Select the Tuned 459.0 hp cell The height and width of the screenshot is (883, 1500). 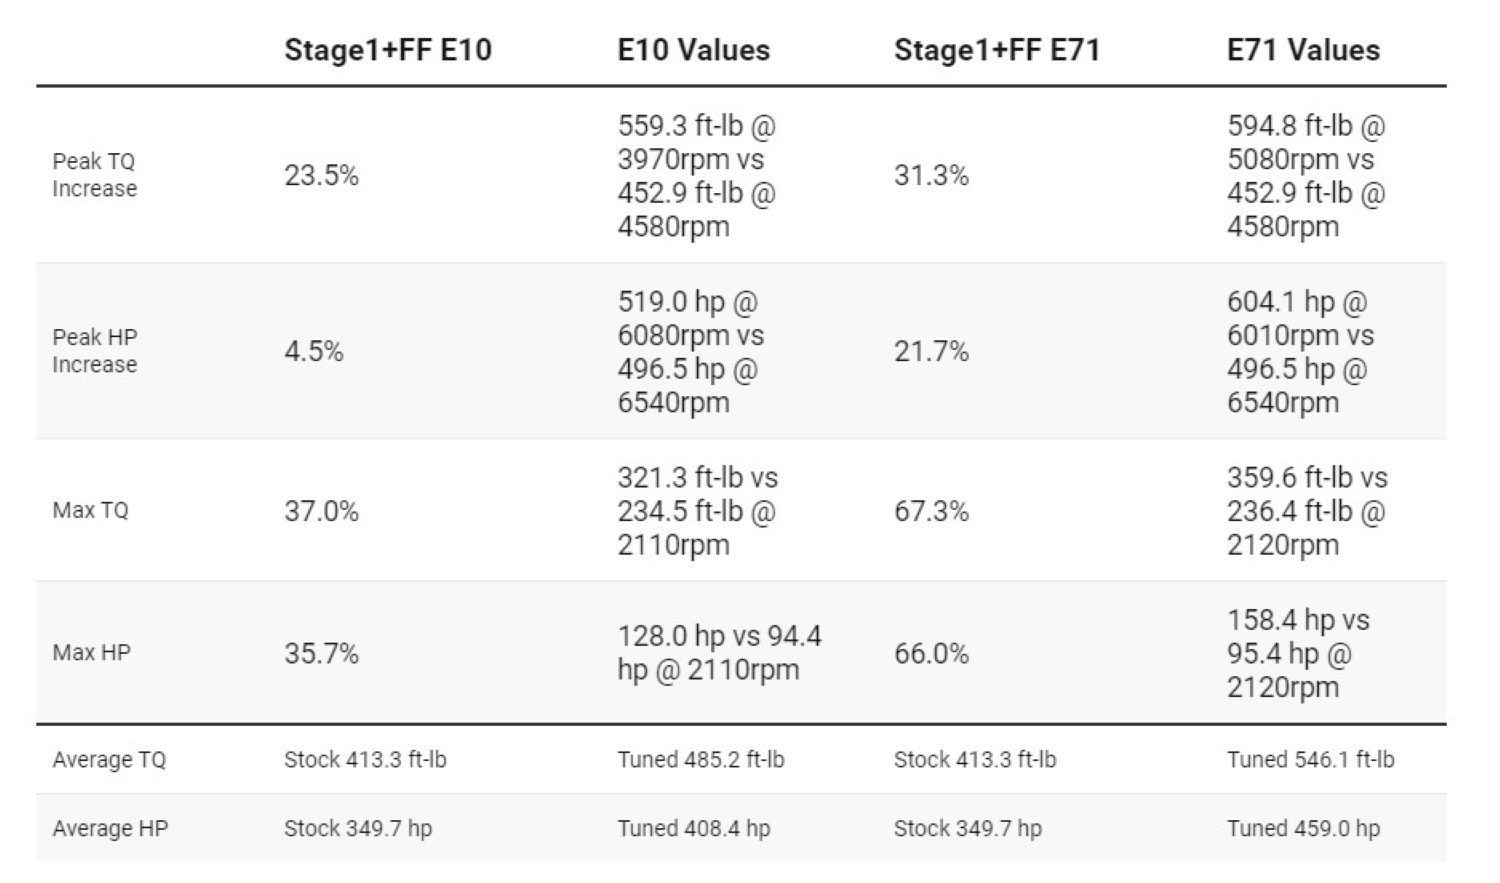[1303, 829]
